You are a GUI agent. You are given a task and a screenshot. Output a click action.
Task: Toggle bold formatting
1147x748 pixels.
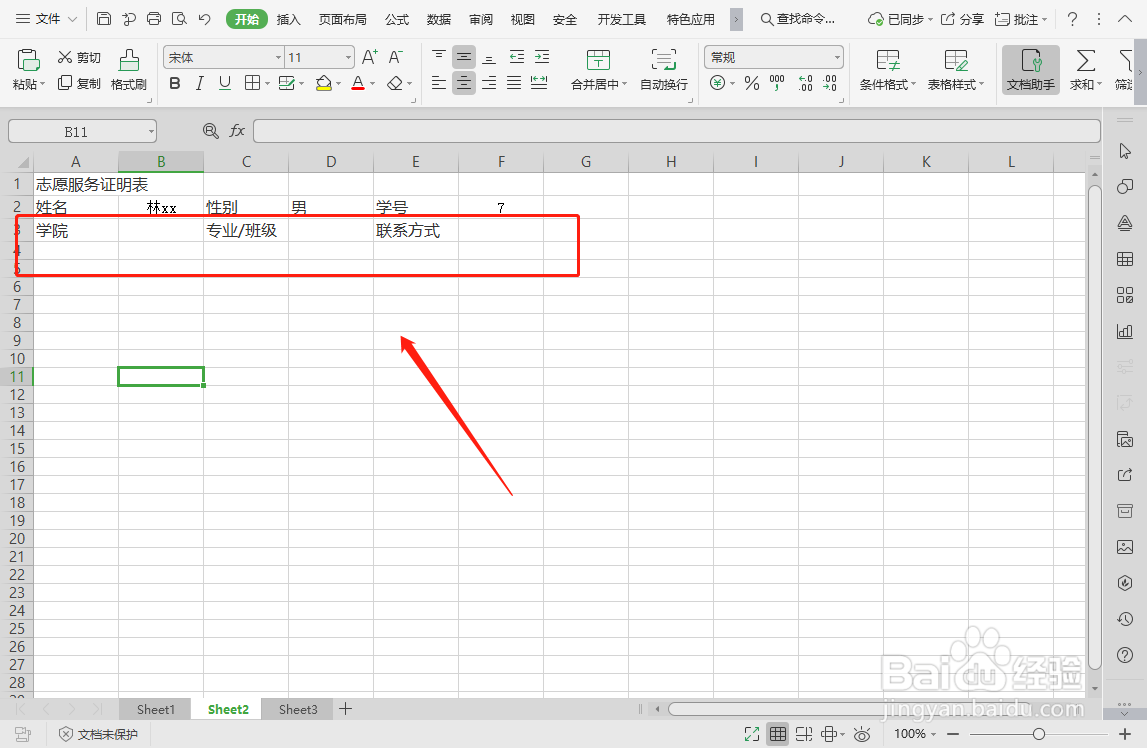point(174,83)
